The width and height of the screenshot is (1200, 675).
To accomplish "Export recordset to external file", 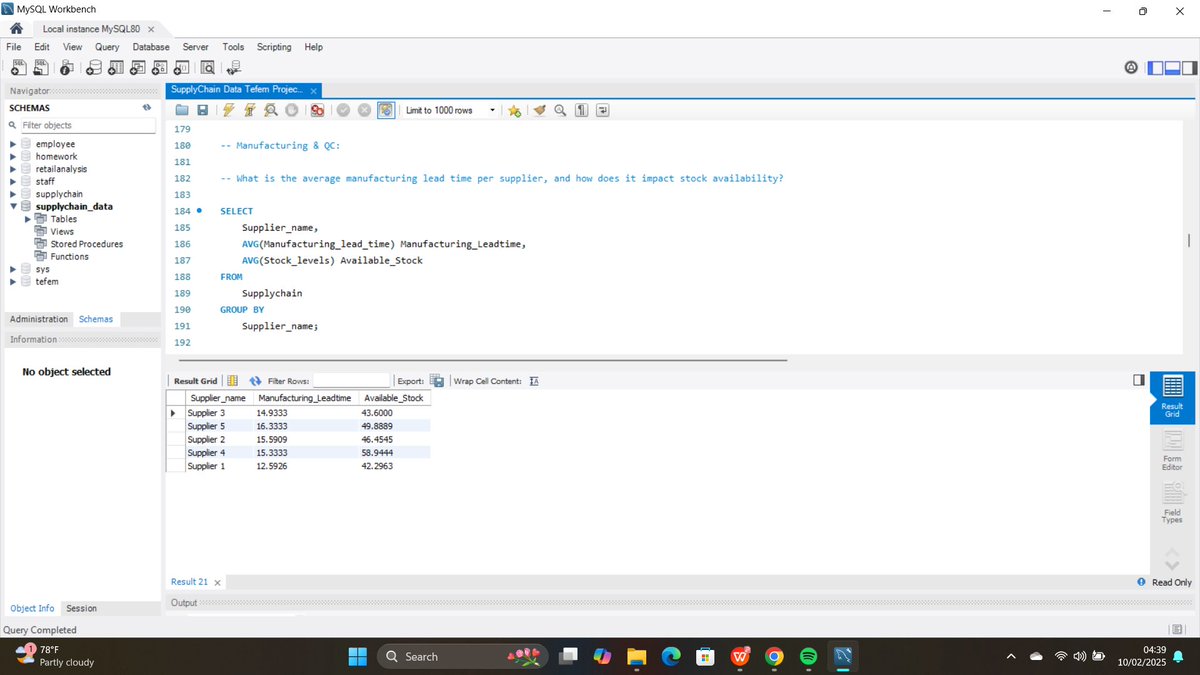I will click(x=437, y=381).
